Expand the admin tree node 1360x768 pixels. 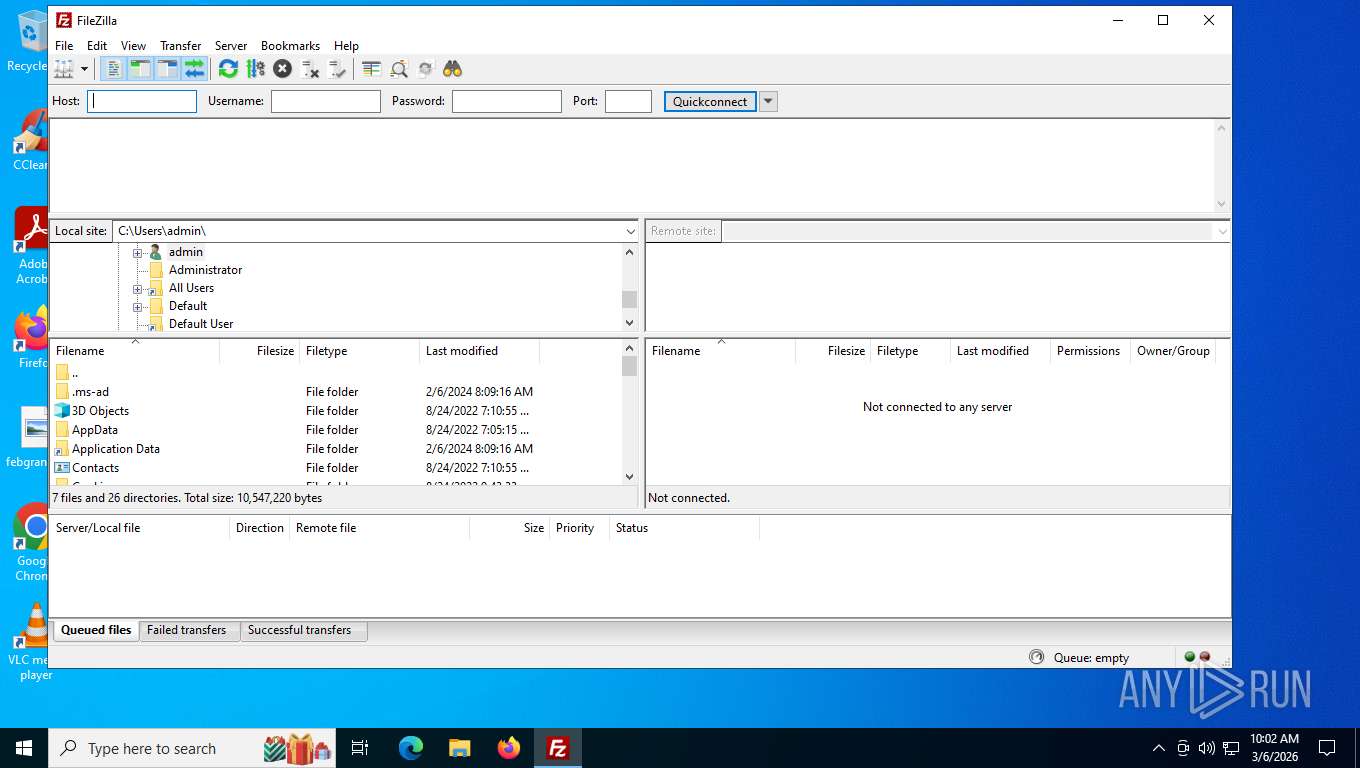coord(137,252)
